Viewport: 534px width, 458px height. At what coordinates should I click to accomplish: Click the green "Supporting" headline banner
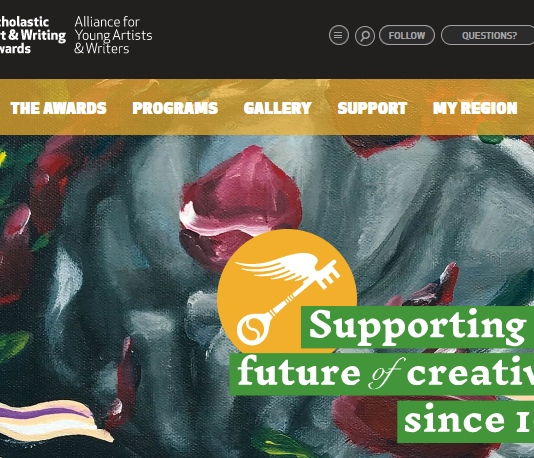point(417,327)
